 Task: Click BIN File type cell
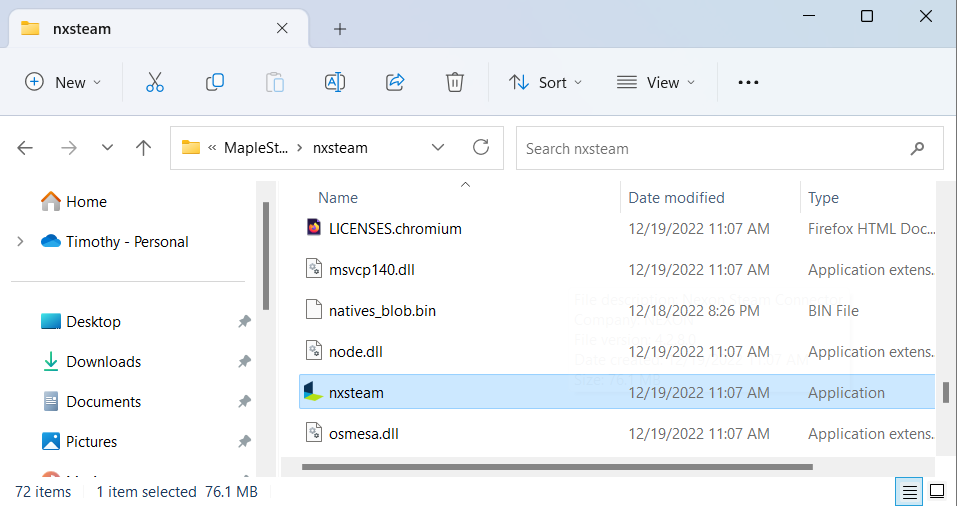click(x=833, y=311)
